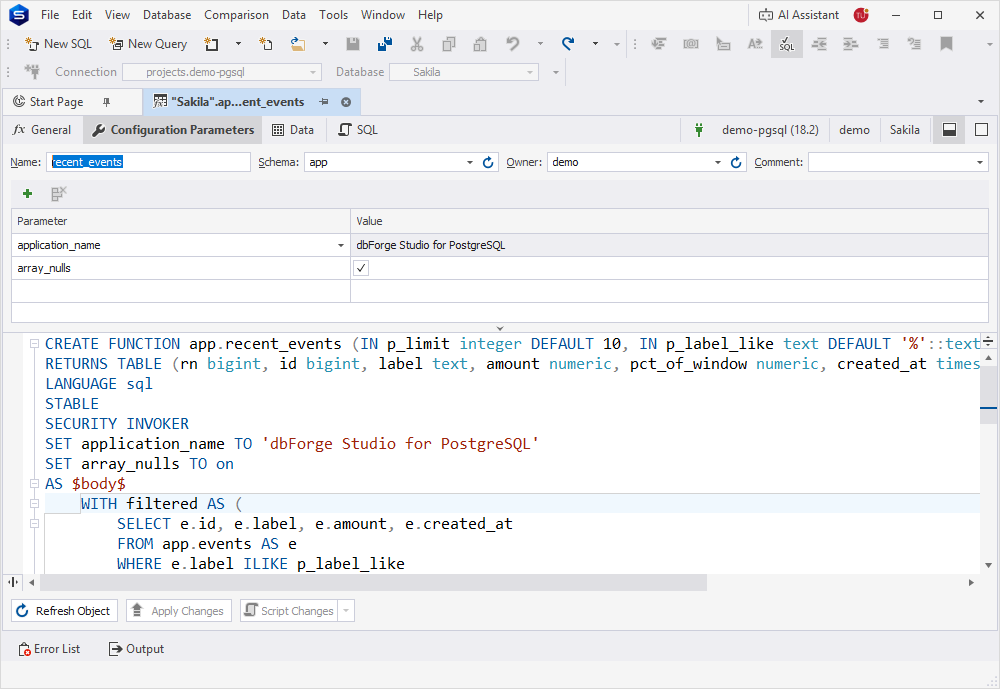The height and width of the screenshot is (689, 1000).
Task: Open the dropdown next to new object icon
Action: coord(239,44)
